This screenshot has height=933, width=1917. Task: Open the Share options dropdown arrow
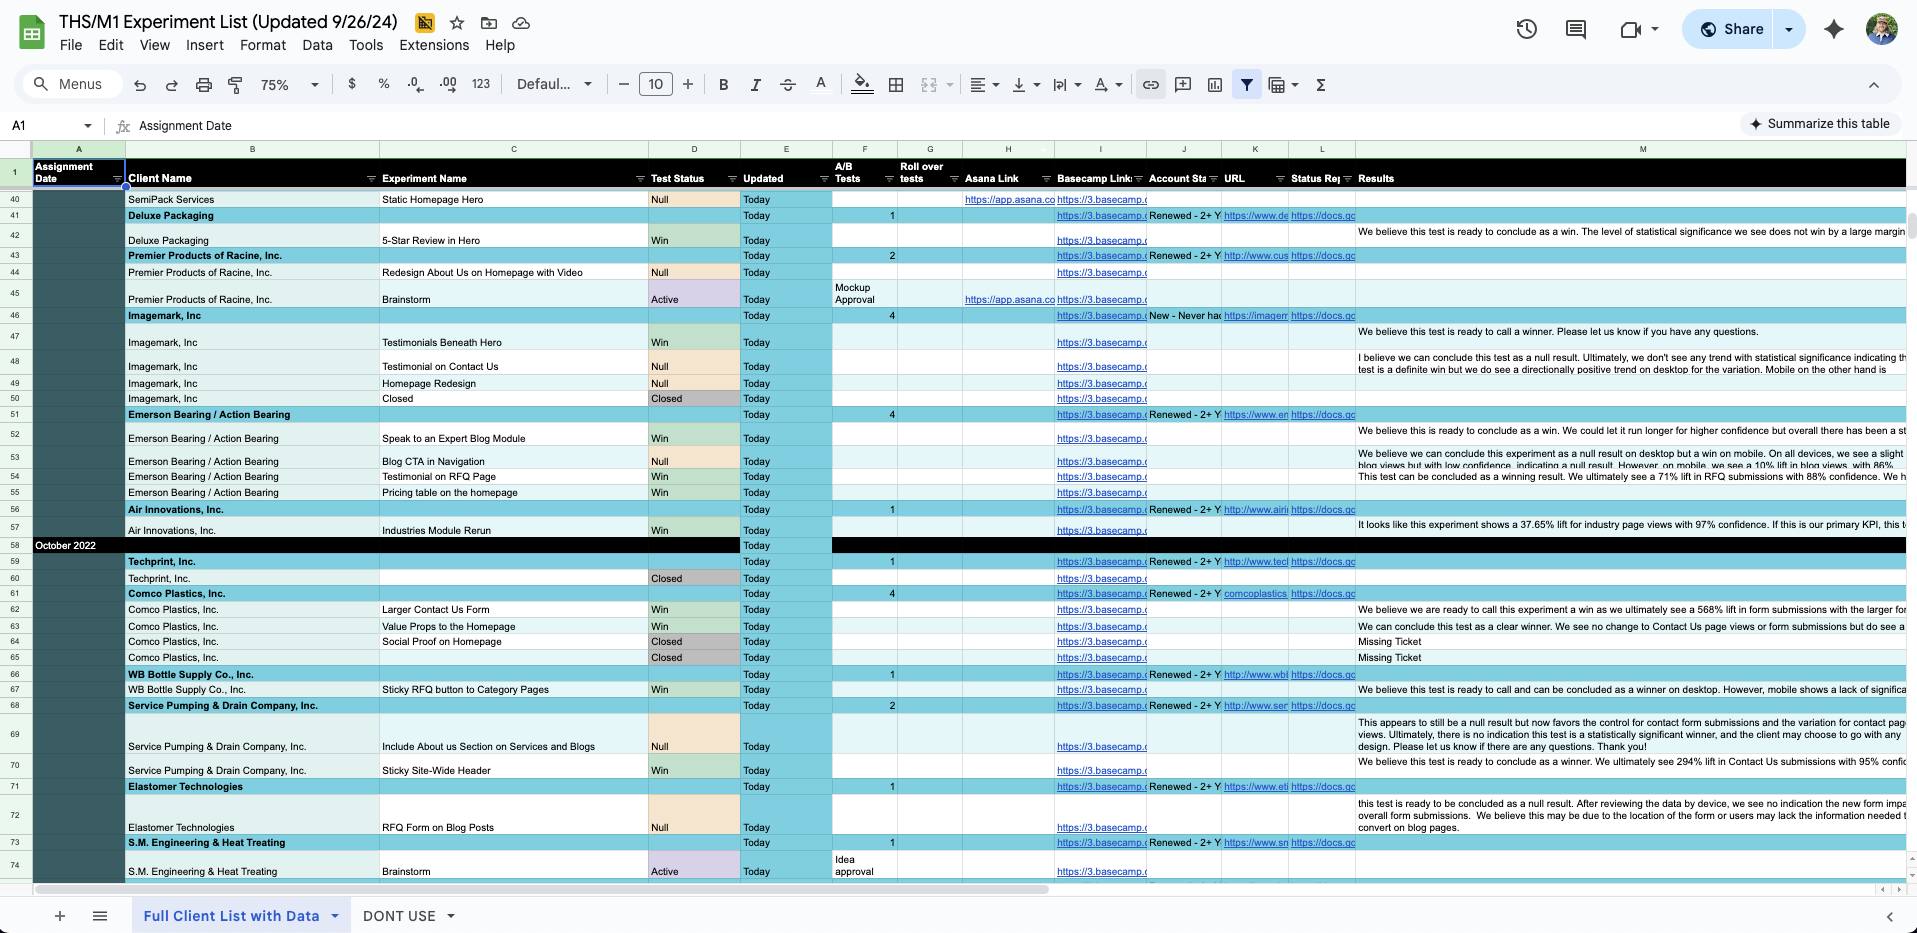click(x=1789, y=29)
